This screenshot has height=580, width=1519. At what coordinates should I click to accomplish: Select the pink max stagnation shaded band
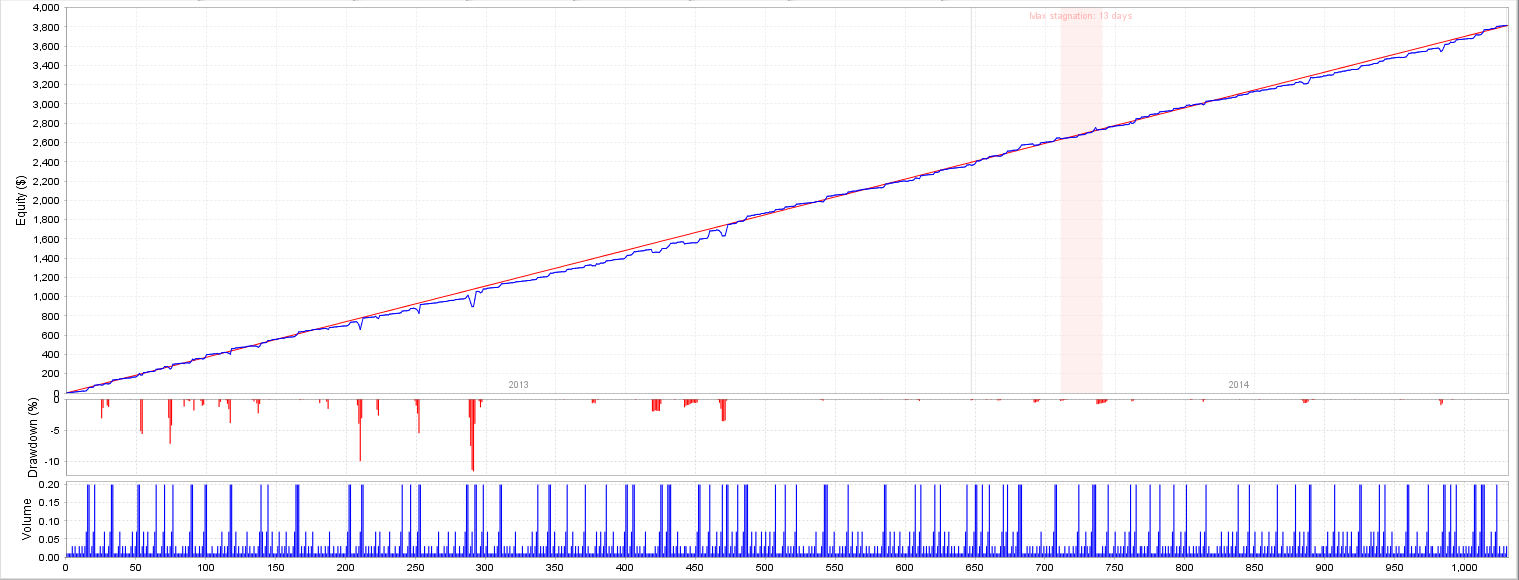tap(1081, 200)
